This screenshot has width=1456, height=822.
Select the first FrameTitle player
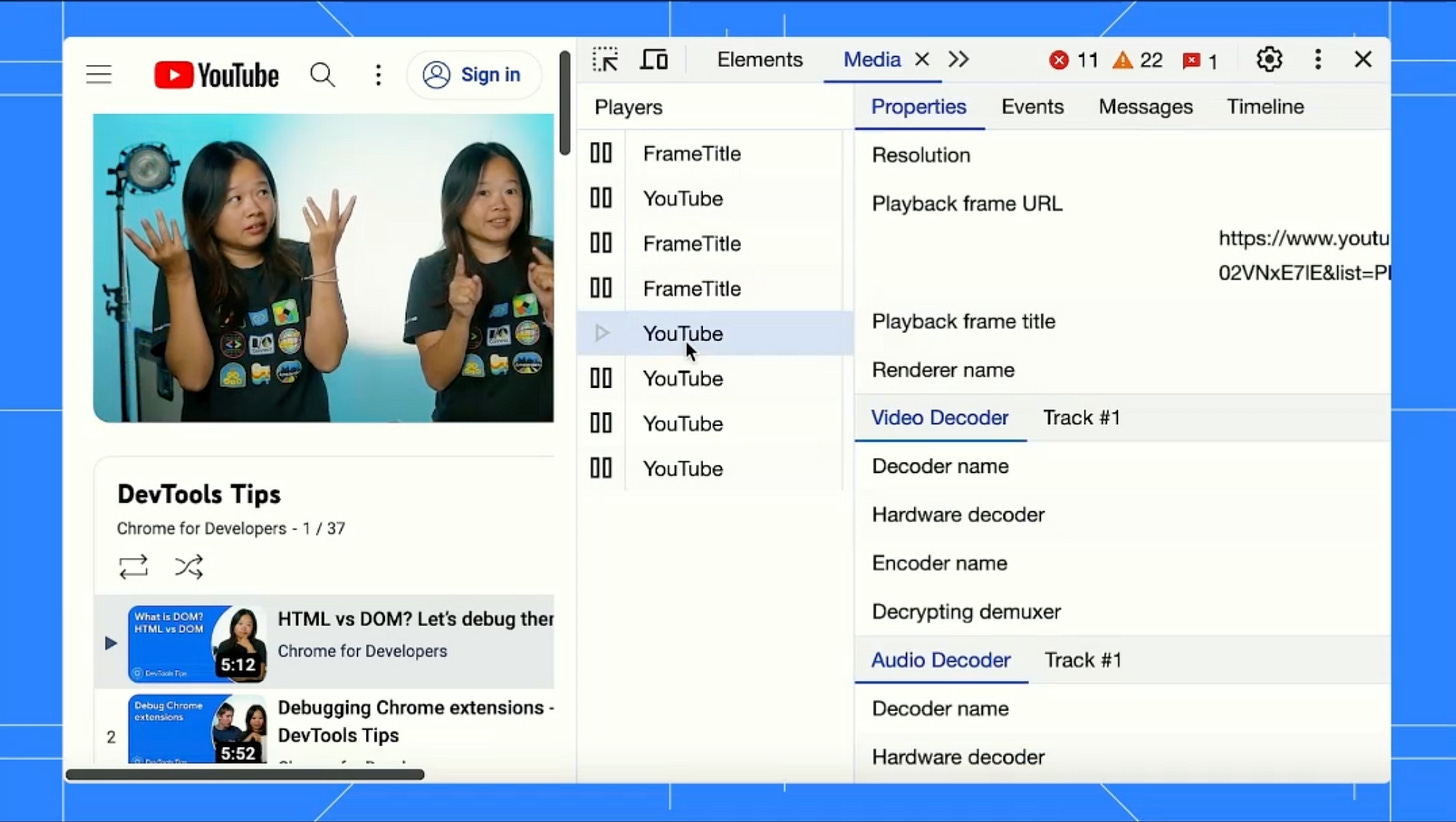[x=715, y=154]
